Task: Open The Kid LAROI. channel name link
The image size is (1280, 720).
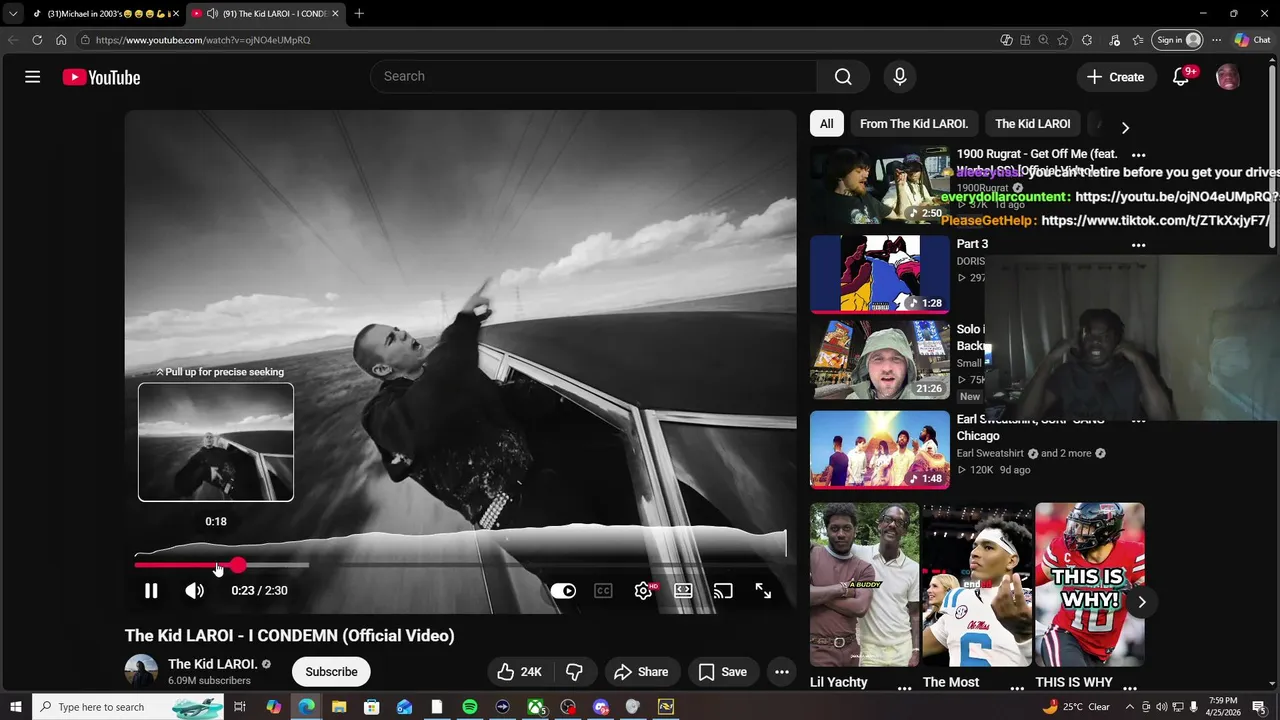Action: point(212,664)
